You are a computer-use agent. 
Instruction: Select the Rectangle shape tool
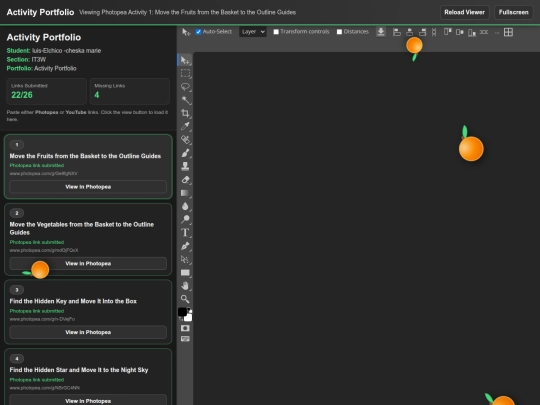click(185, 272)
